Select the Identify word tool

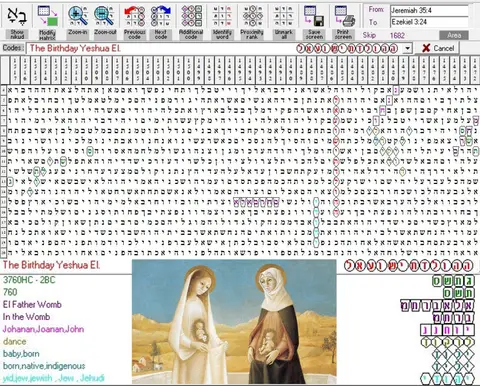(222, 16)
